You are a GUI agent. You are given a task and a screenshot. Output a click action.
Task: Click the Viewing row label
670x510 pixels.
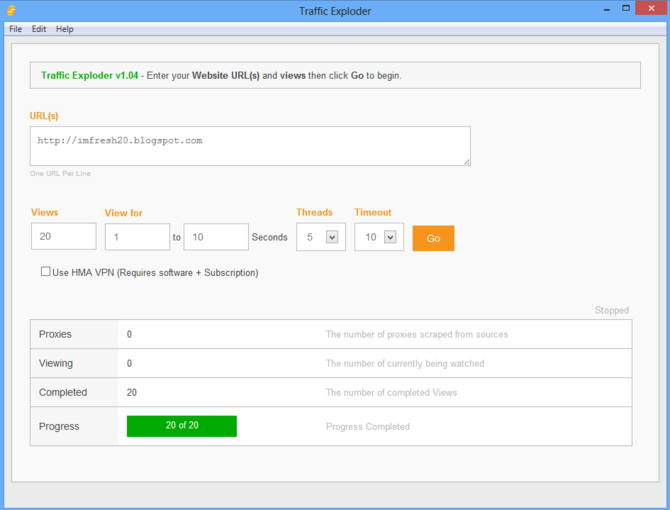tap(56, 363)
